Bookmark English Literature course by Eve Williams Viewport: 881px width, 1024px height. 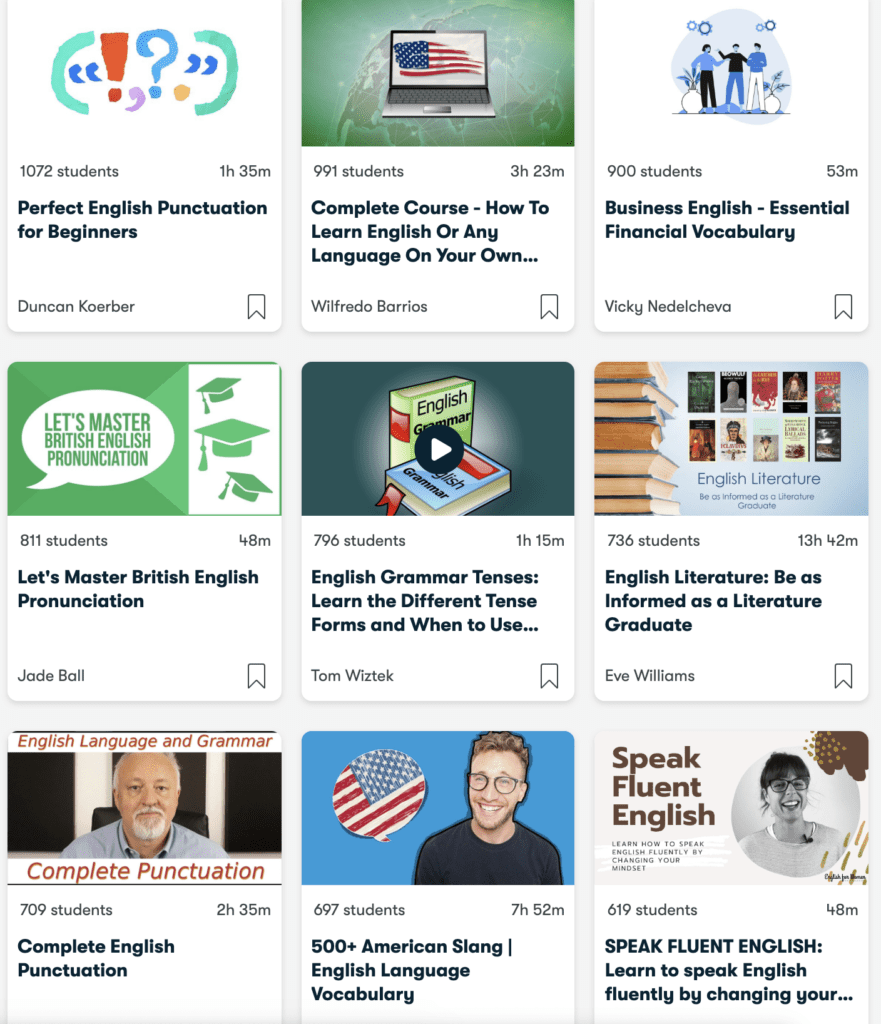843,676
